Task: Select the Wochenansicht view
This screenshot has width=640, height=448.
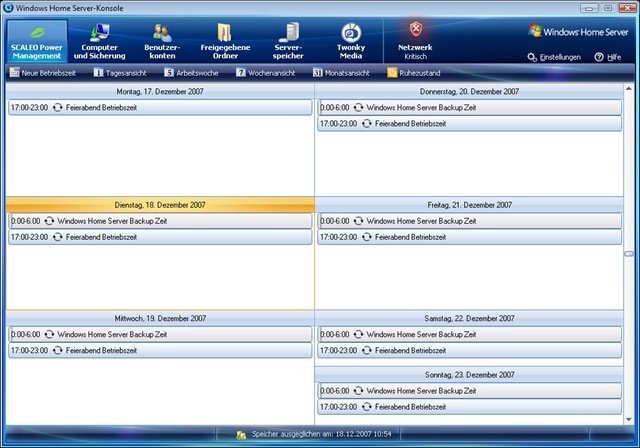Action: click(266, 73)
